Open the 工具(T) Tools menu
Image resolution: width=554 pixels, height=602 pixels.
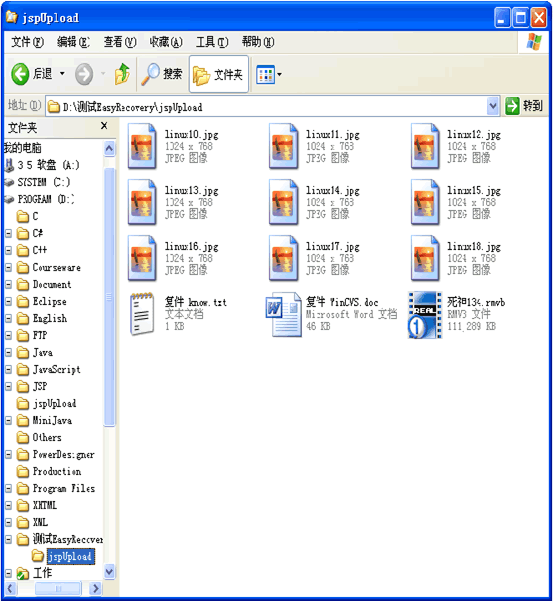(212, 42)
